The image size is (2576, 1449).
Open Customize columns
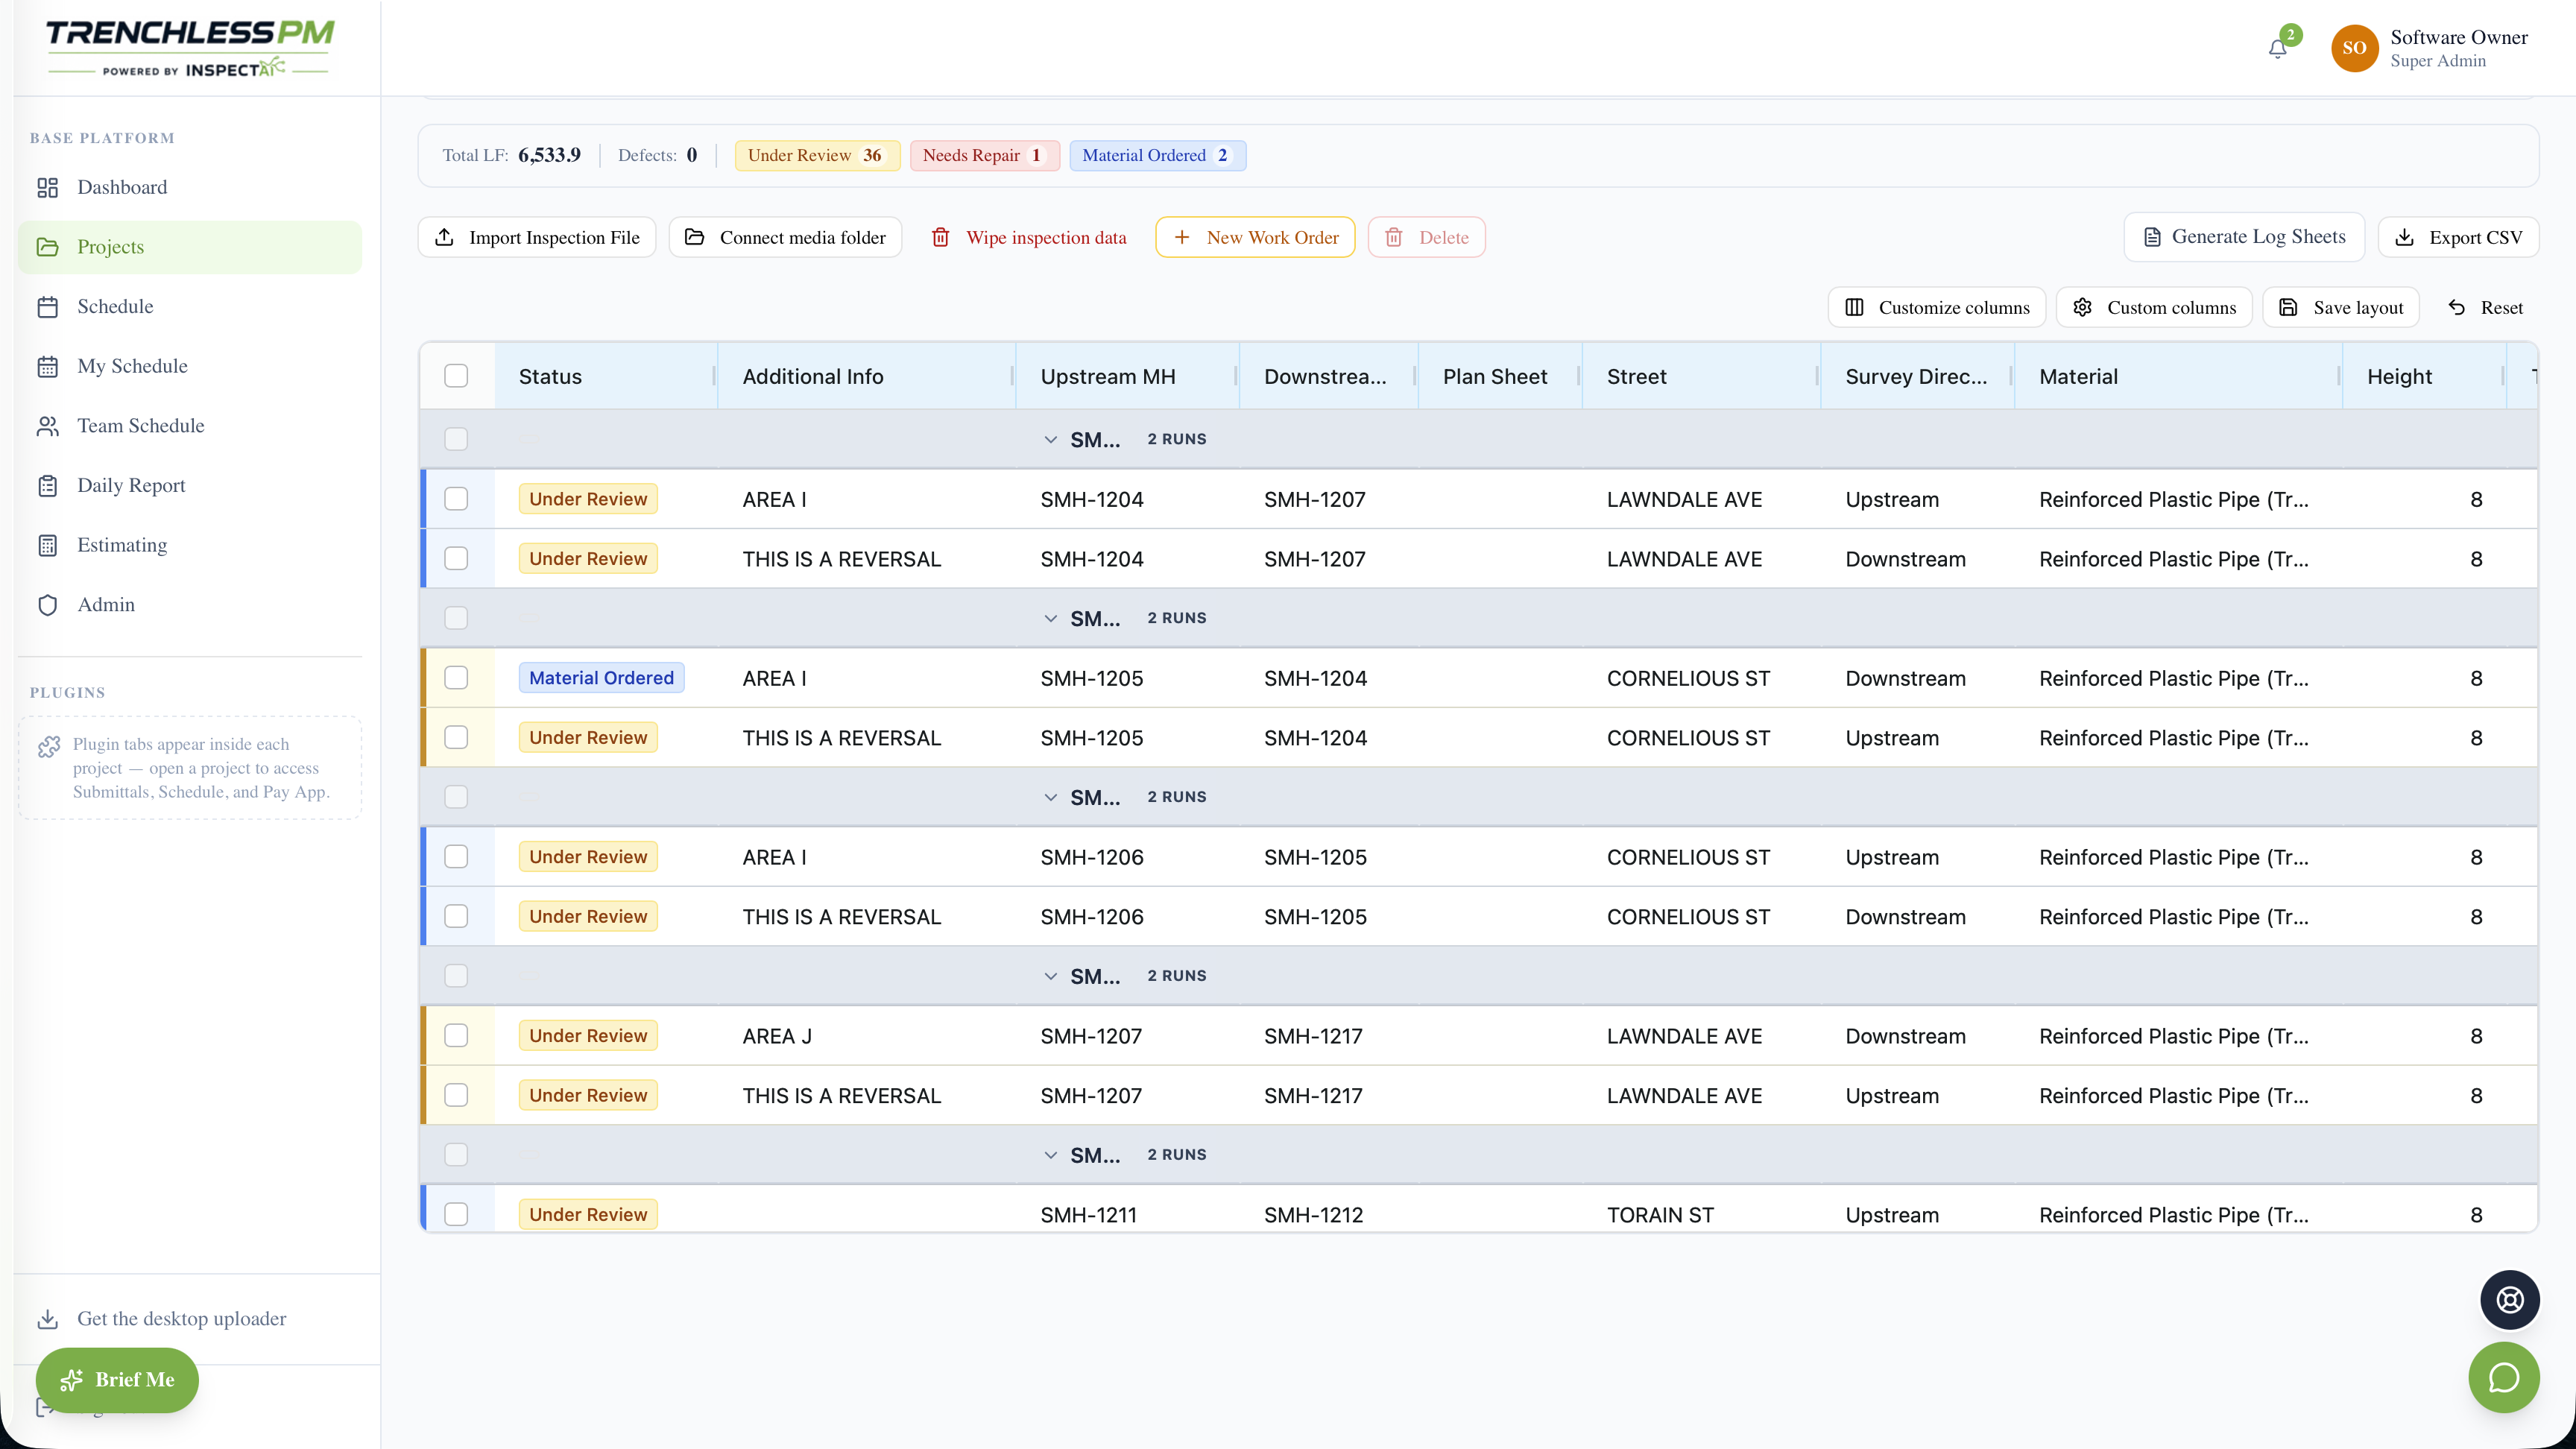pyautogui.click(x=1937, y=307)
